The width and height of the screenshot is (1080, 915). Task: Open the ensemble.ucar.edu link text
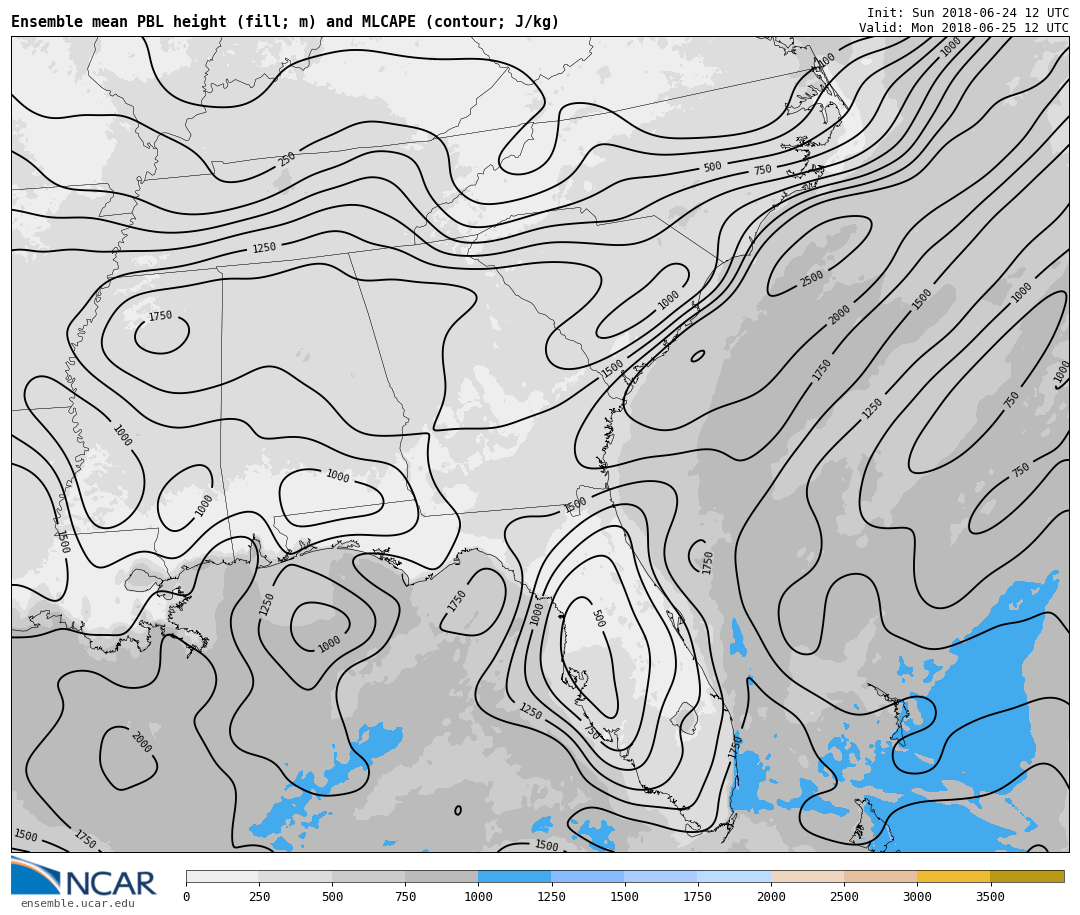(x=78, y=904)
